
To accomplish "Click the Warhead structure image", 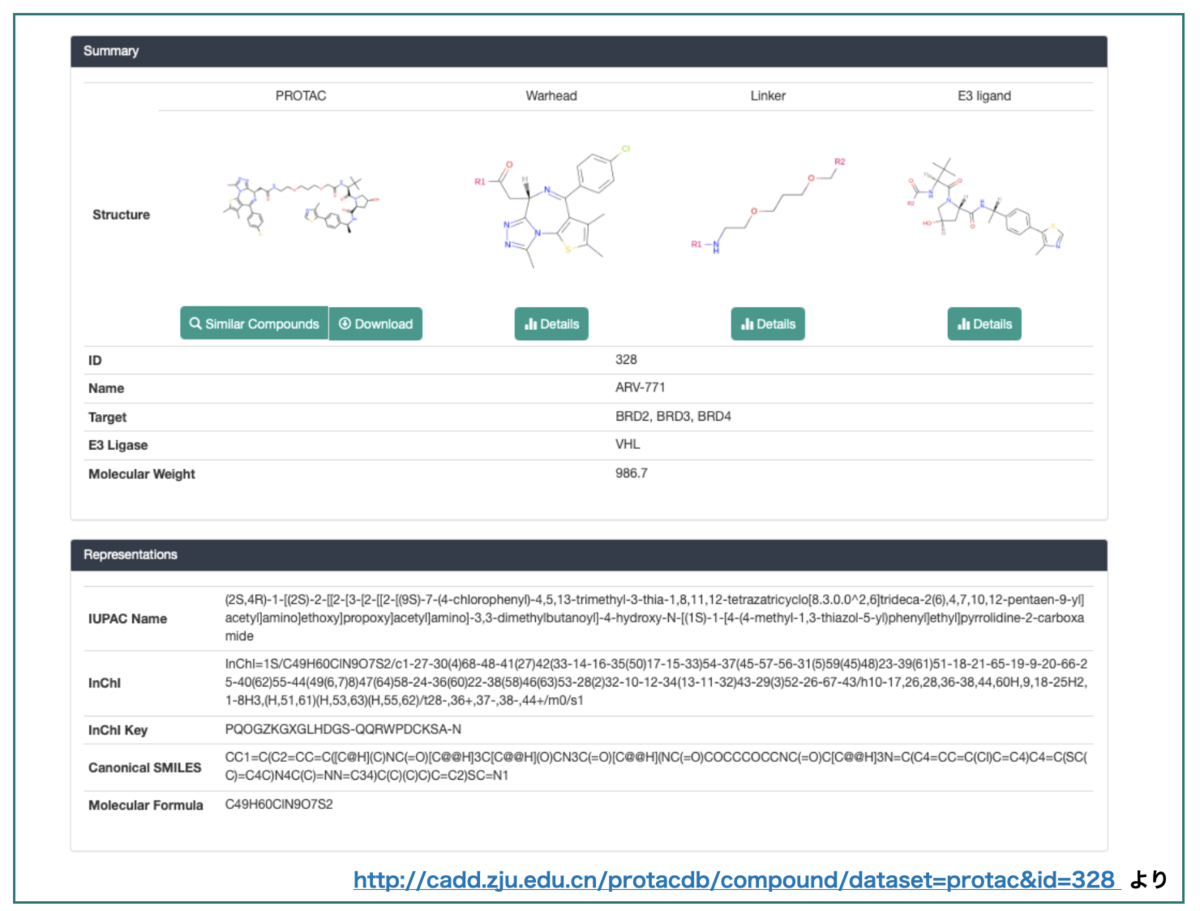I will 553,207.
